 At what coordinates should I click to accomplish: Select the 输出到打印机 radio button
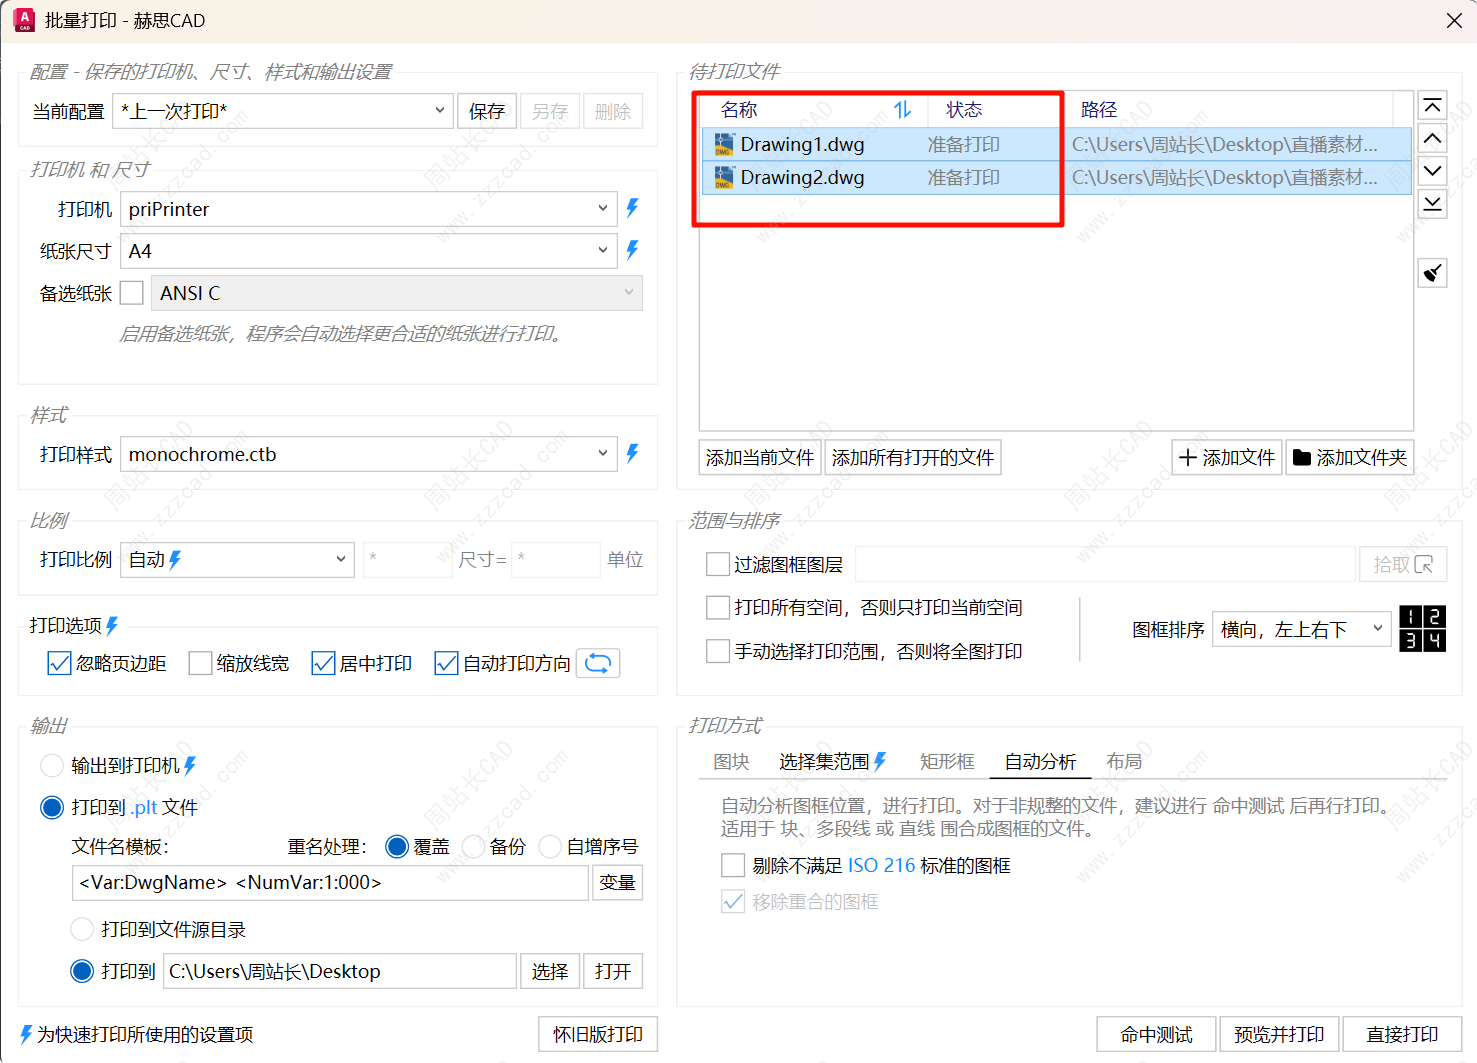[x=52, y=766]
